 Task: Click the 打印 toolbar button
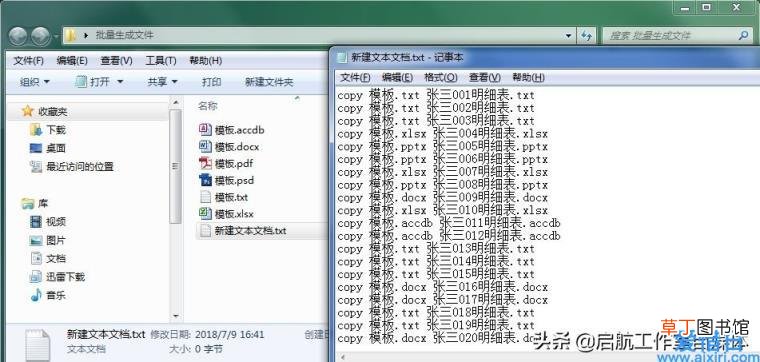pos(211,82)
